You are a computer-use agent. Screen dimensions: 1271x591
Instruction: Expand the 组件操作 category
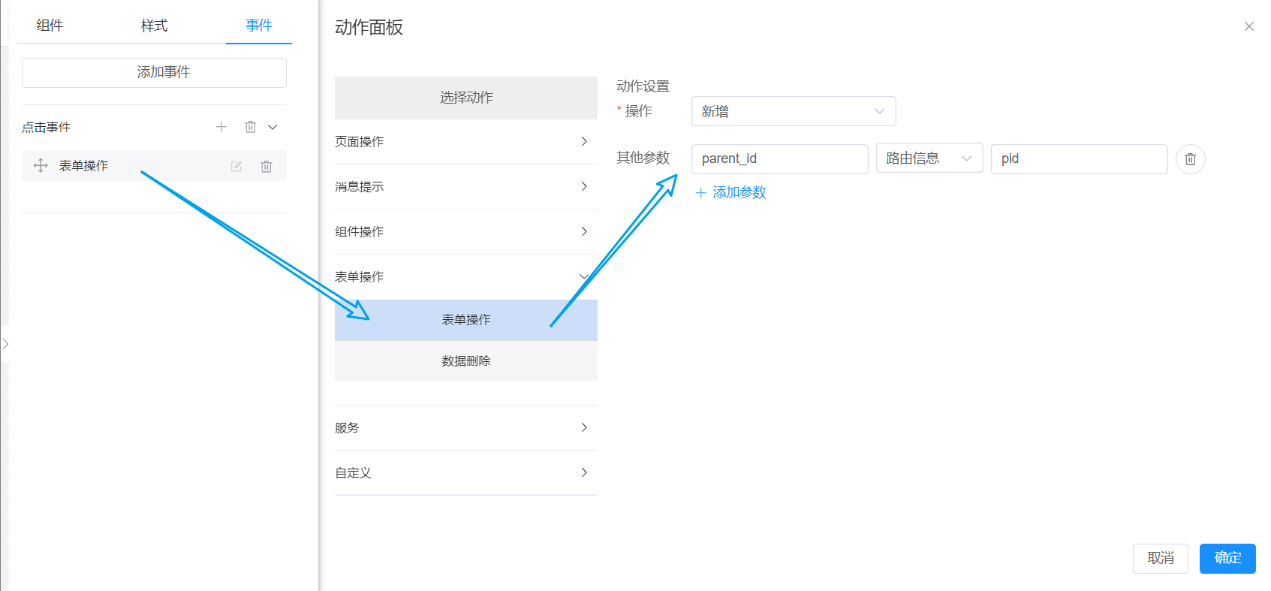465,232
